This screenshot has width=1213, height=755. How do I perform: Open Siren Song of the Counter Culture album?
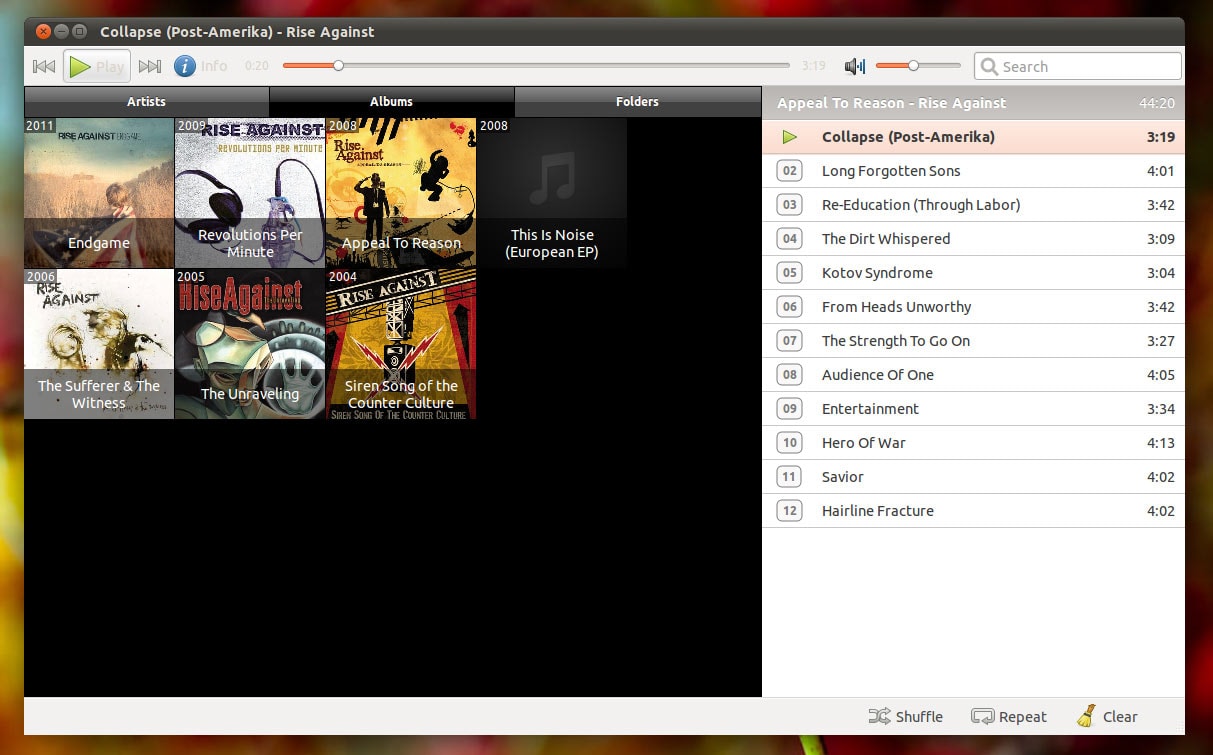pos(401,344)
